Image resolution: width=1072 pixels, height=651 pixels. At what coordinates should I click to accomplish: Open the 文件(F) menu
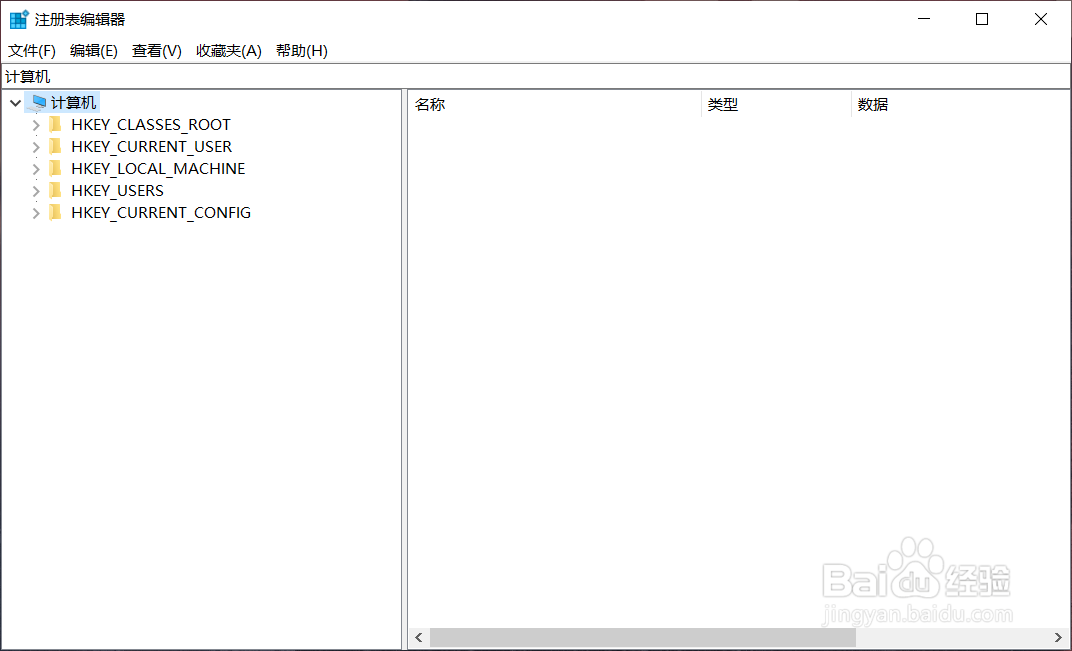[31, 51]
